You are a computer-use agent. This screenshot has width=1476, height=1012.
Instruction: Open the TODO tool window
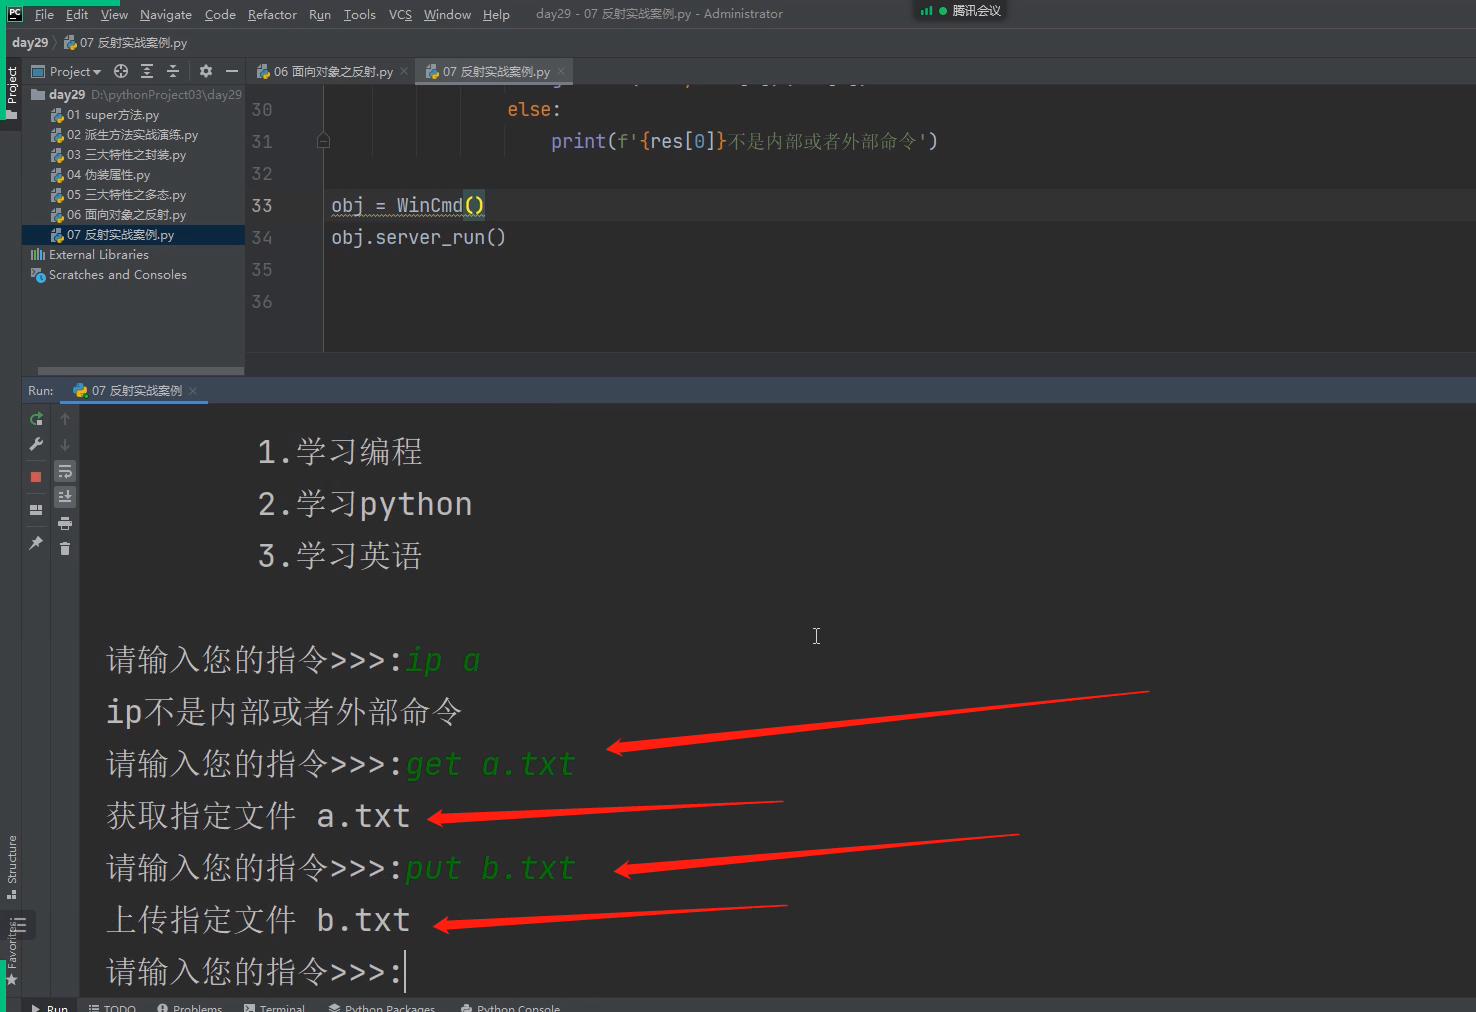pos(112,1007)
